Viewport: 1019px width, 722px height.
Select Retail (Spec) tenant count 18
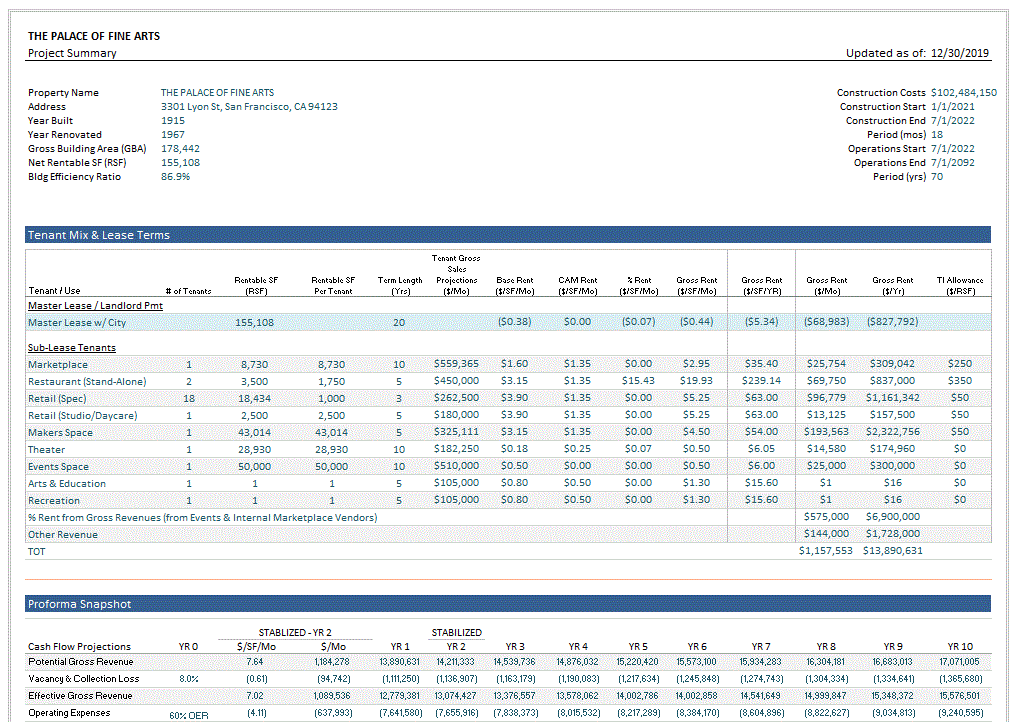(x=188, y=398)
